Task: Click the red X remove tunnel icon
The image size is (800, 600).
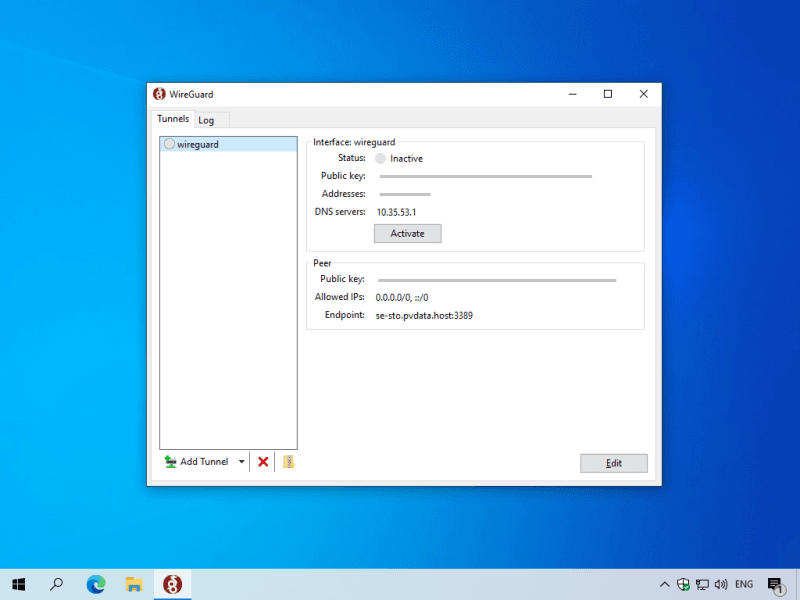Action: 263,462
